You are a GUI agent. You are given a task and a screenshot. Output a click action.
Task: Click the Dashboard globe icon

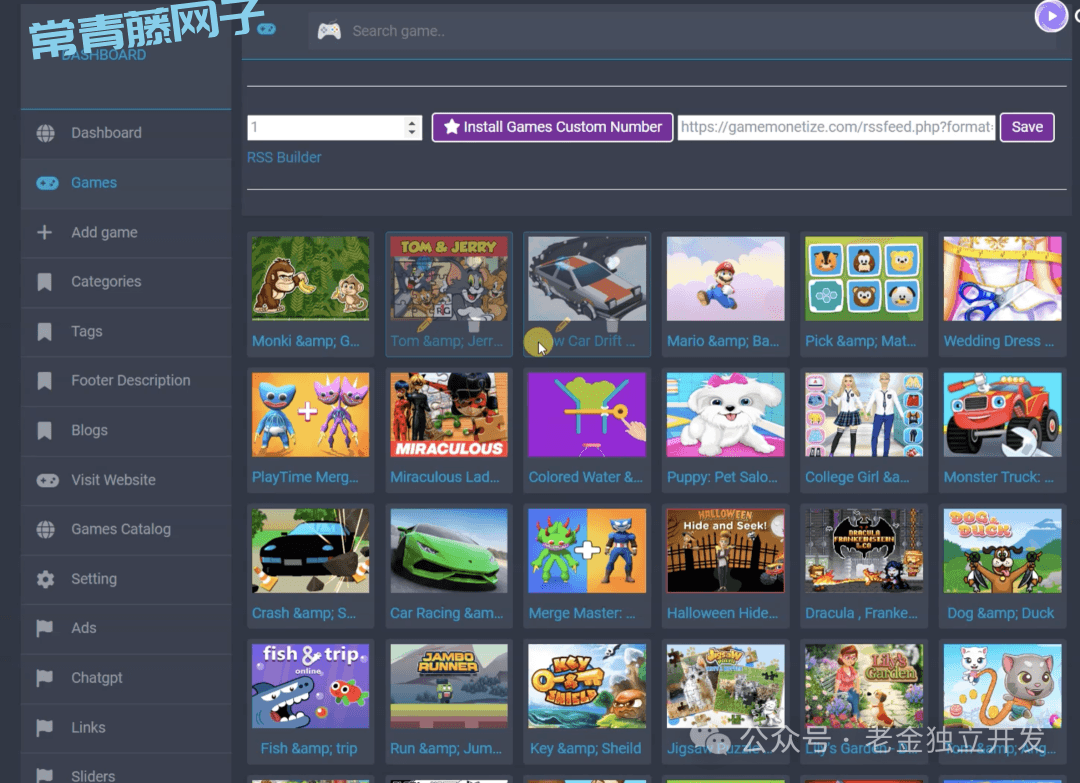pos(45,133)
